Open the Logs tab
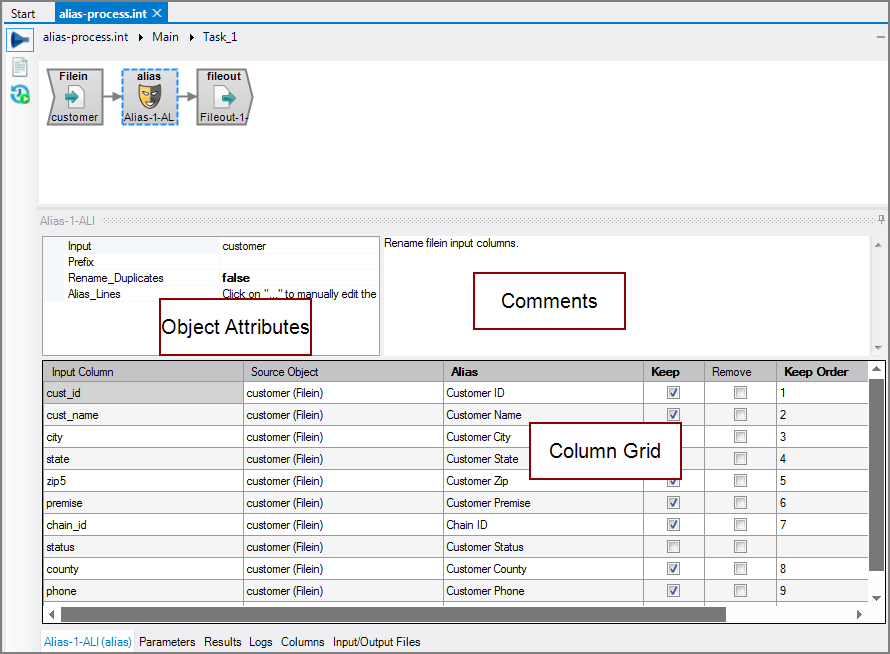 pos(260,642)
